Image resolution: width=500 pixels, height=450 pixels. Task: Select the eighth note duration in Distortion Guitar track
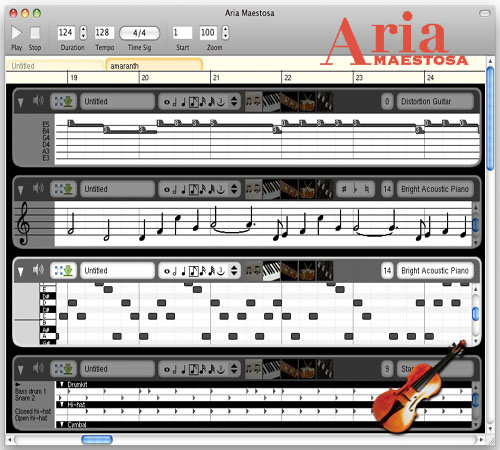(194, 102)
